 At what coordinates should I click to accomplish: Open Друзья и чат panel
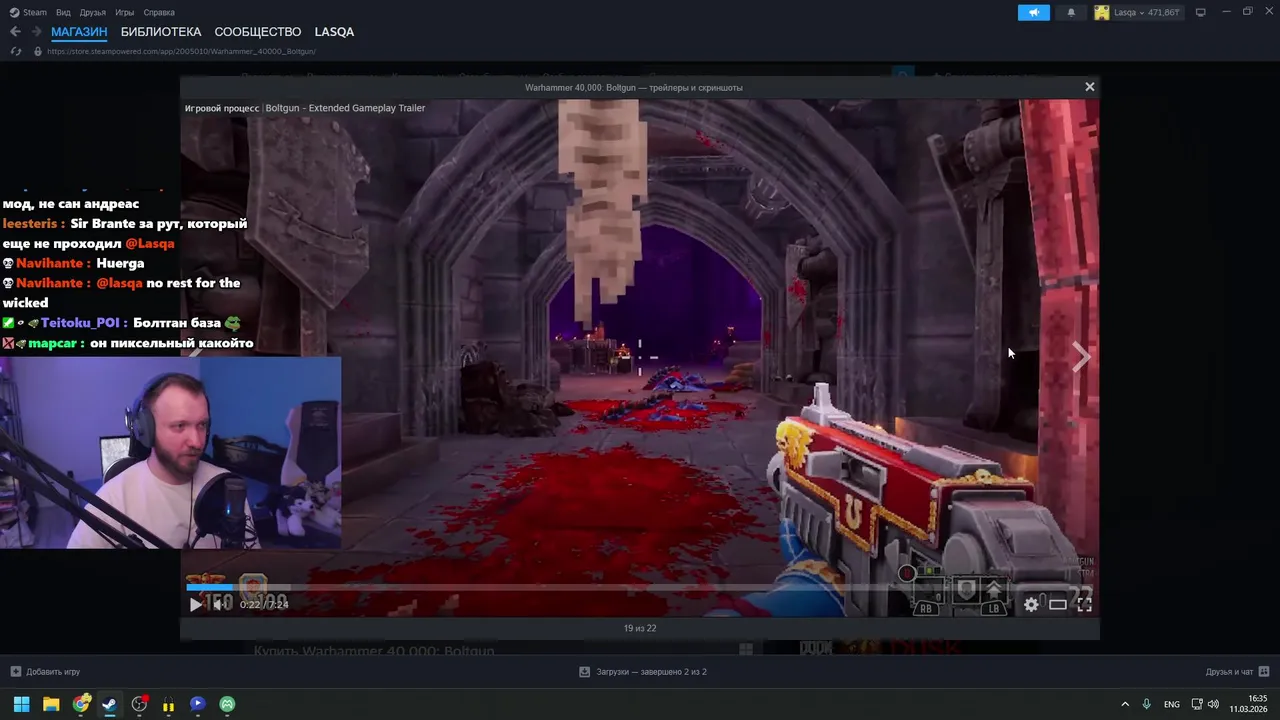click(1237, 672)
